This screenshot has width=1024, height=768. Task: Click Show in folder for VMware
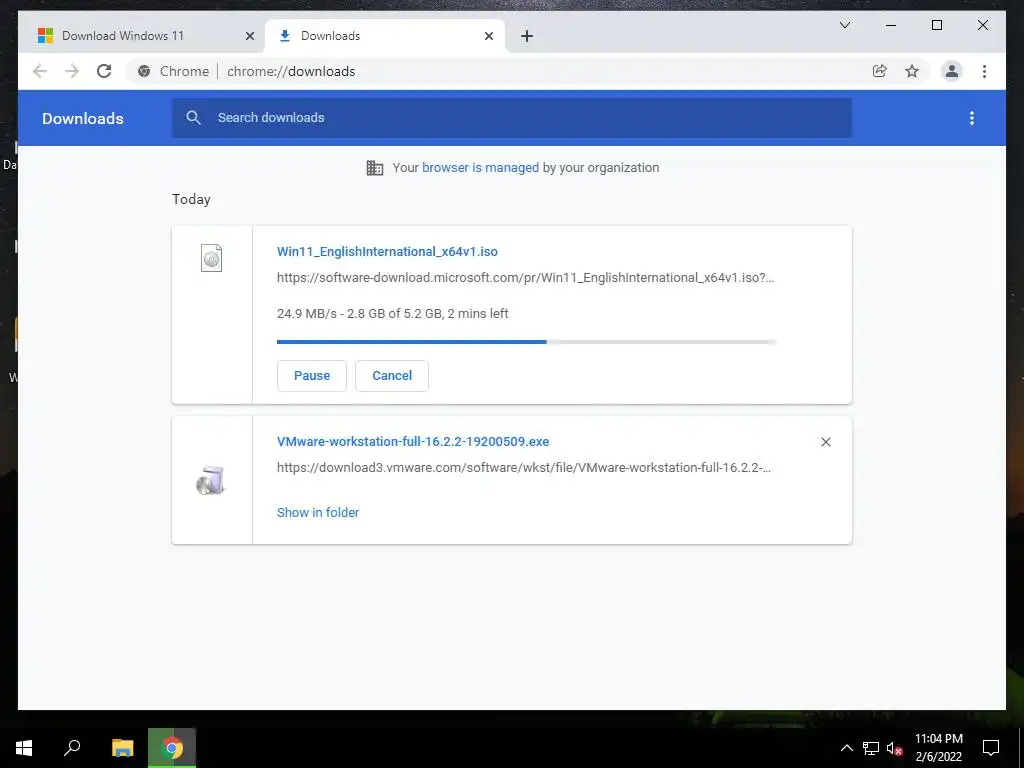pyautogui.click(x=318, y=513)
